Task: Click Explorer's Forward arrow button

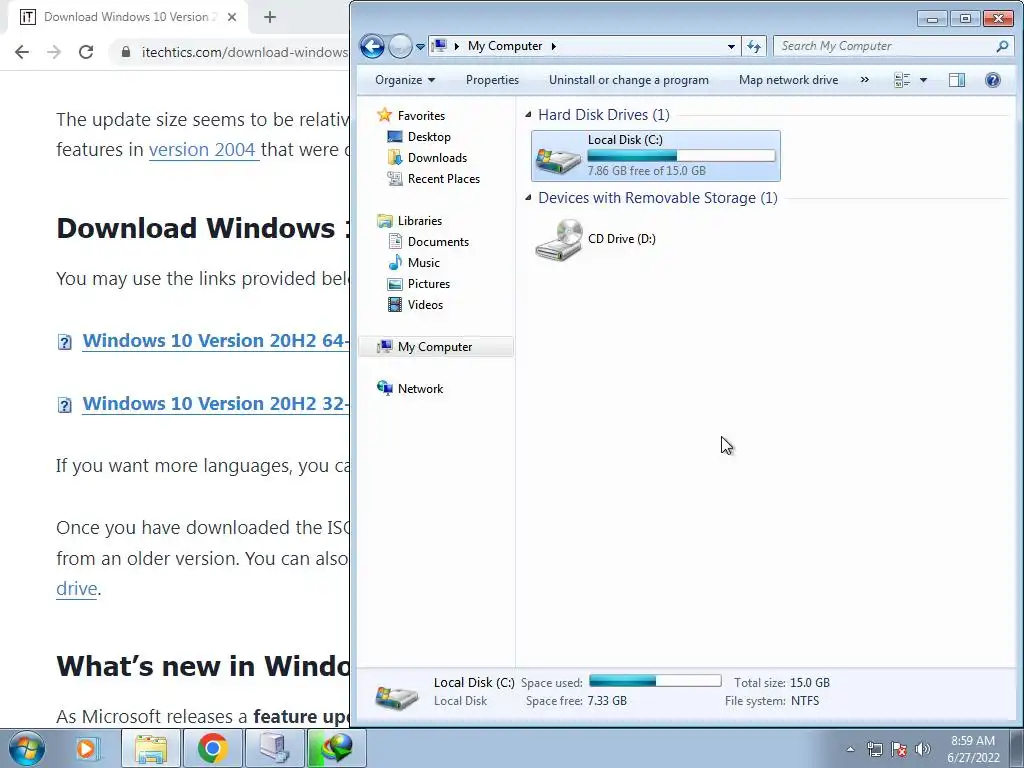Action: coord(400,46)
